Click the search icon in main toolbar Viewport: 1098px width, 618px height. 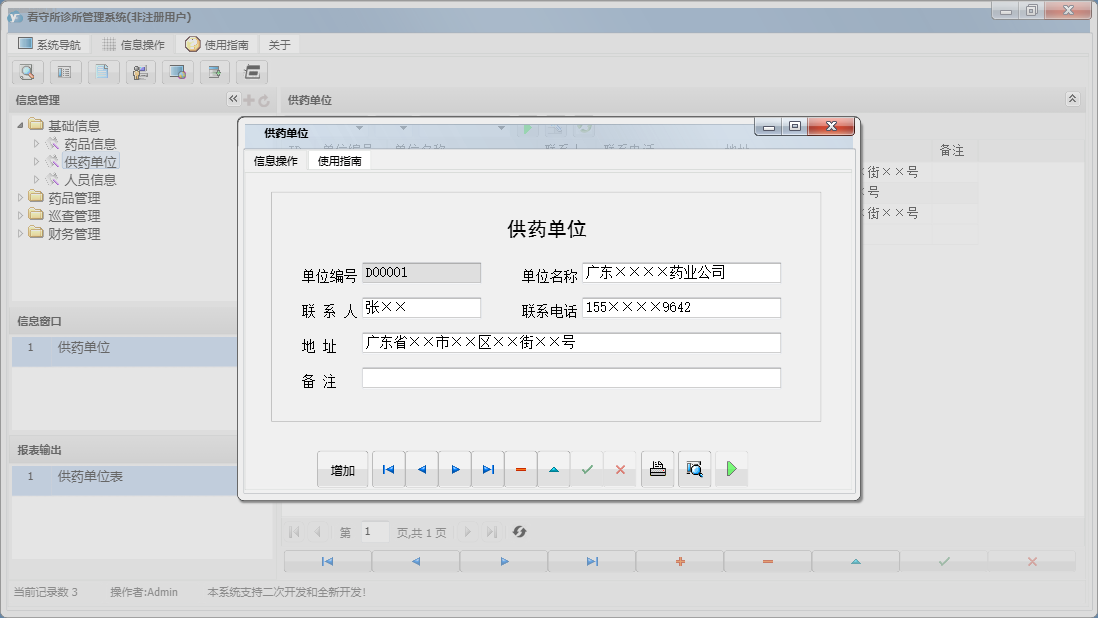point(27,72)
